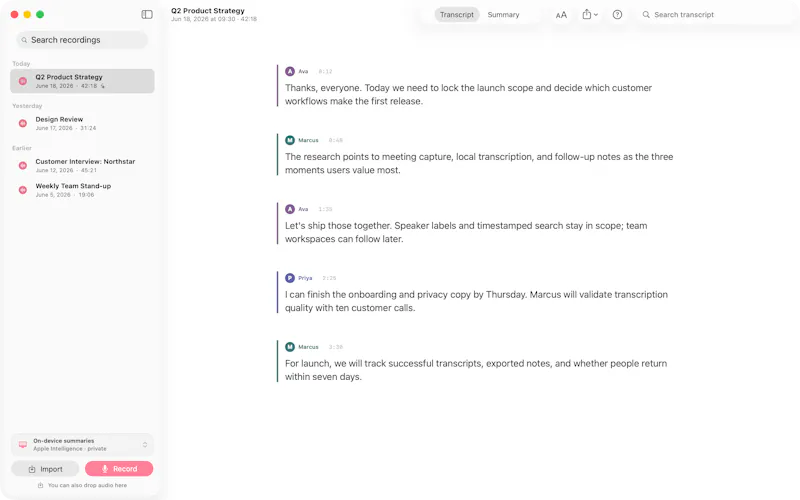The image size is (800, 500).
Task: Click the paragraph starting "Let's ship those together"
Action: 466,232
